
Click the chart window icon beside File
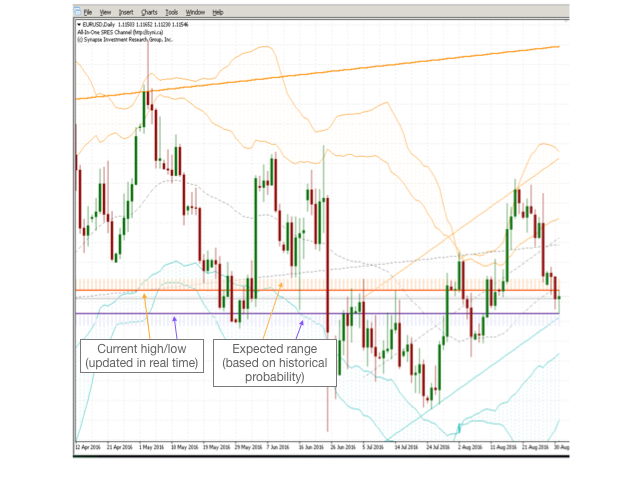(x=78, y=12)
